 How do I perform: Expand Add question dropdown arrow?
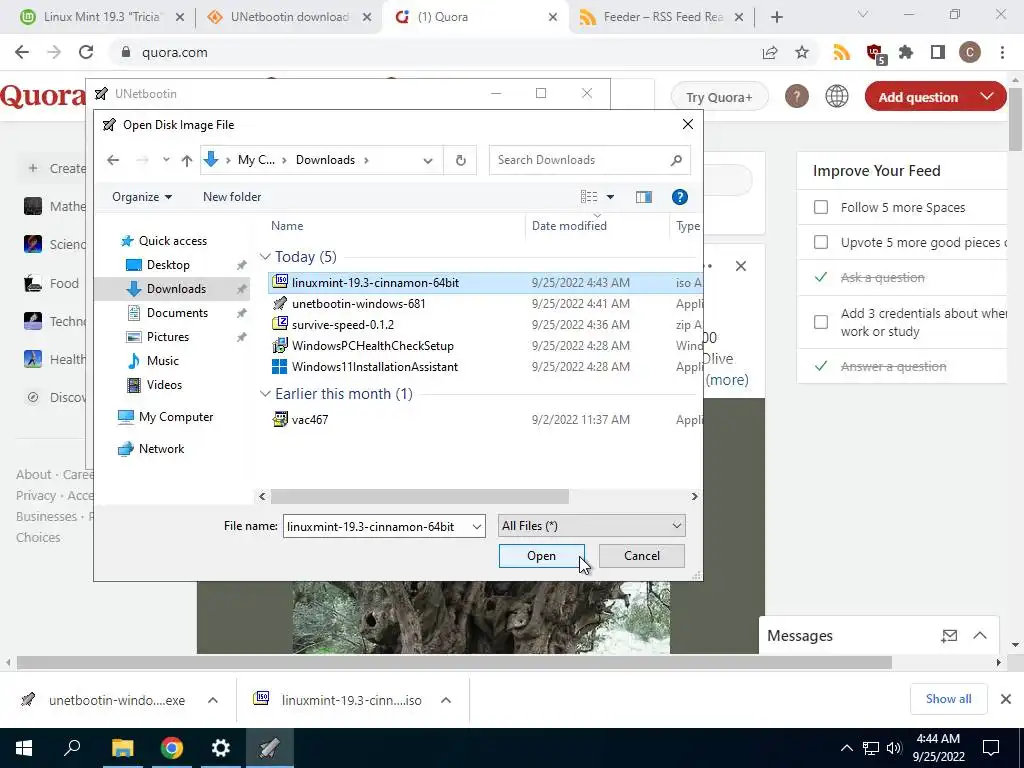pyautogui.click(x=987, y=97)
